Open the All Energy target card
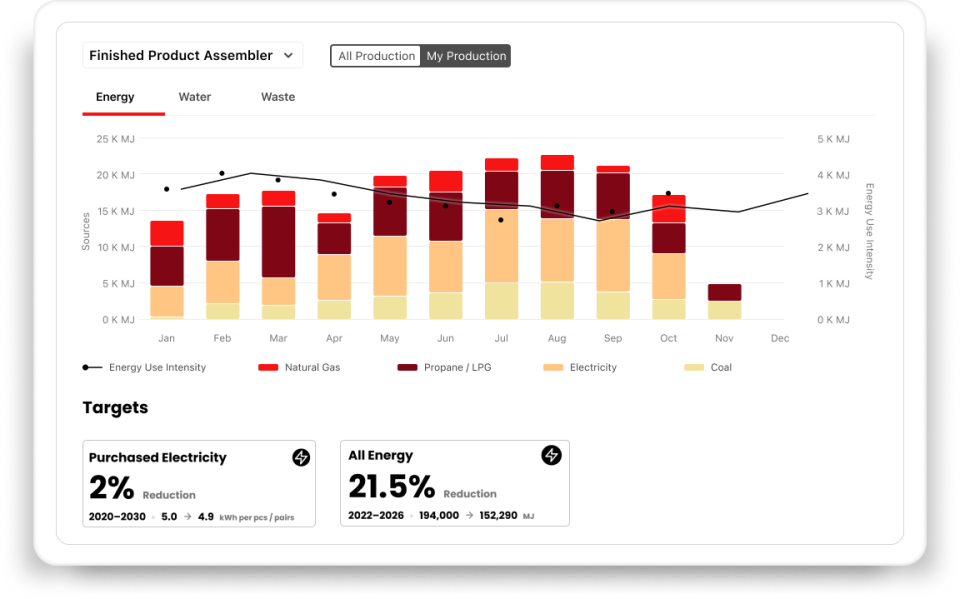960x599 pixels. tap(455, 483)
